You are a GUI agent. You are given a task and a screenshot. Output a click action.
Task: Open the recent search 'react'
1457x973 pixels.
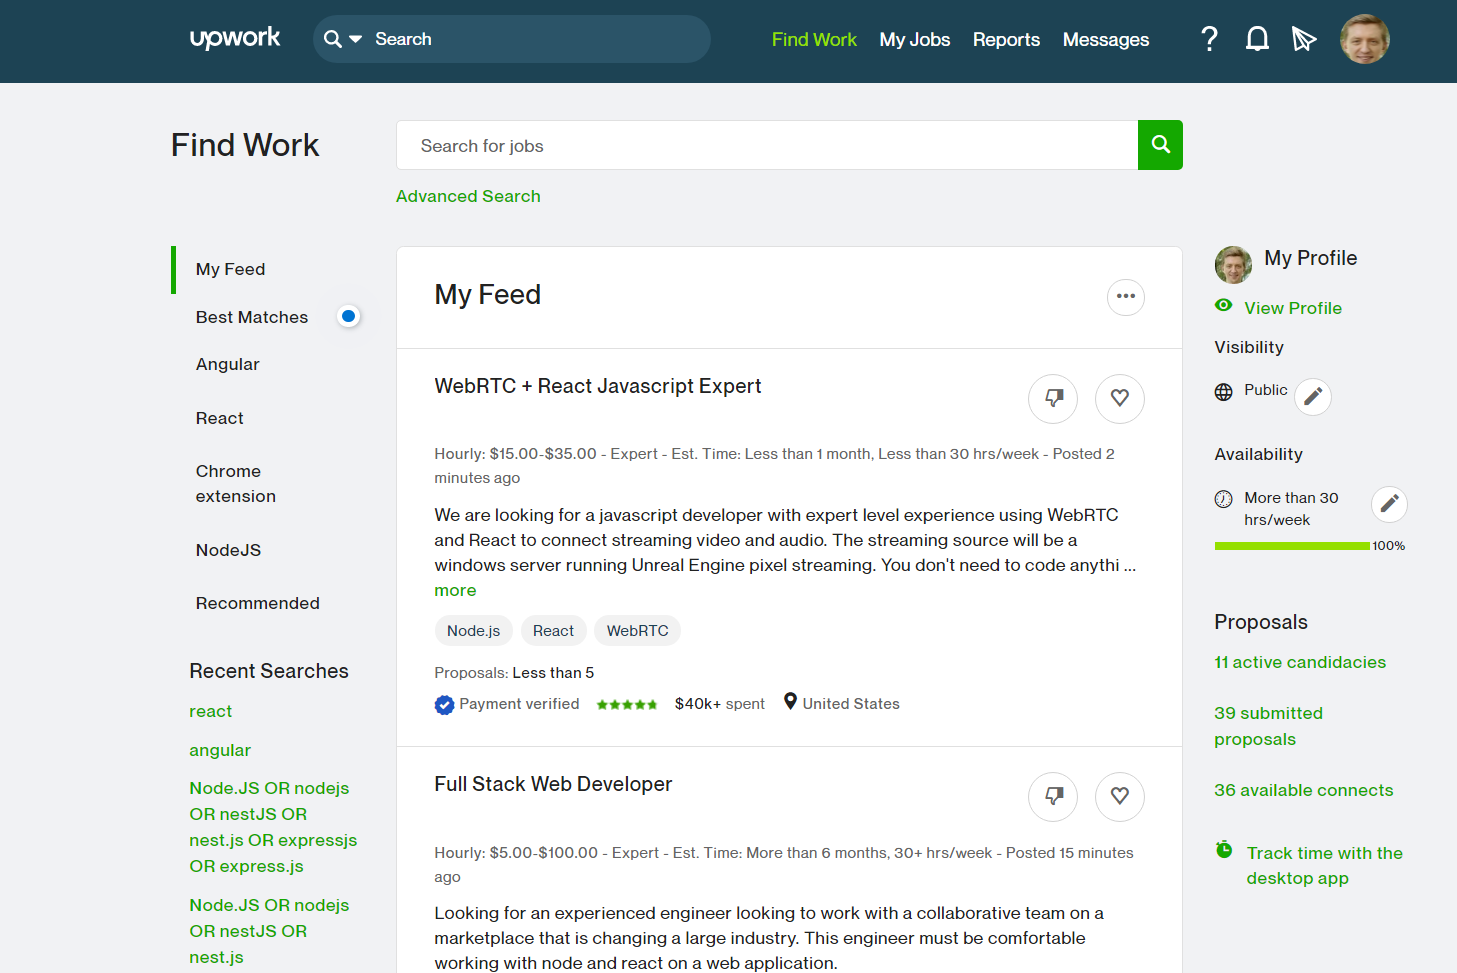point(210,711)
